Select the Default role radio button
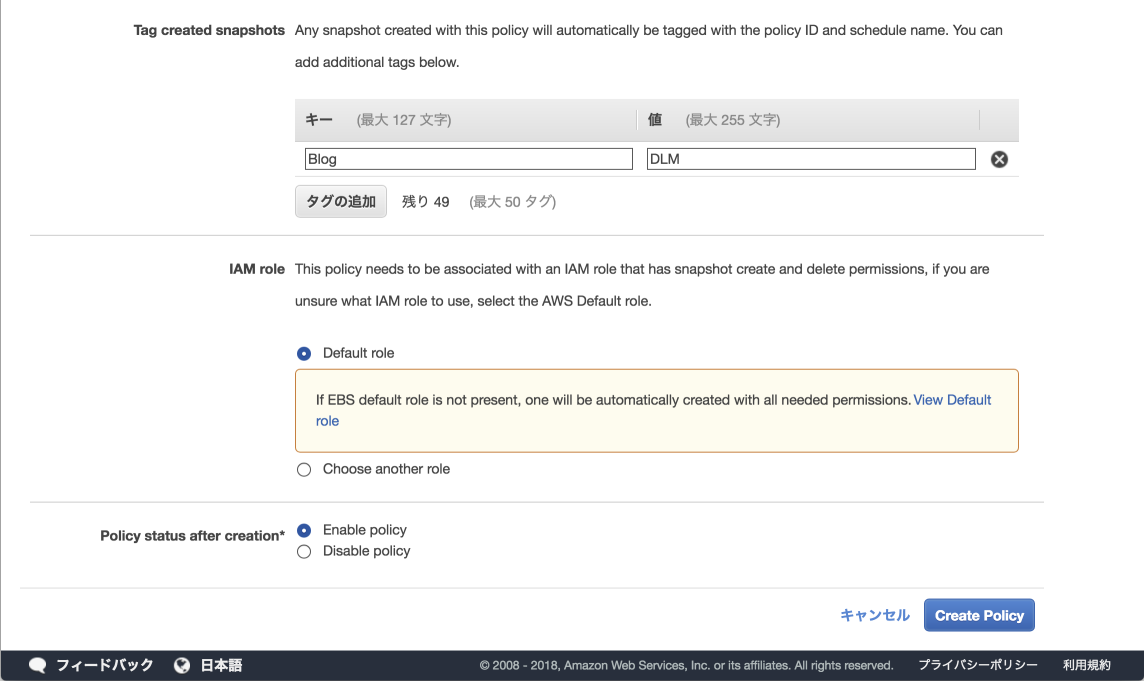 click(303, 353)
